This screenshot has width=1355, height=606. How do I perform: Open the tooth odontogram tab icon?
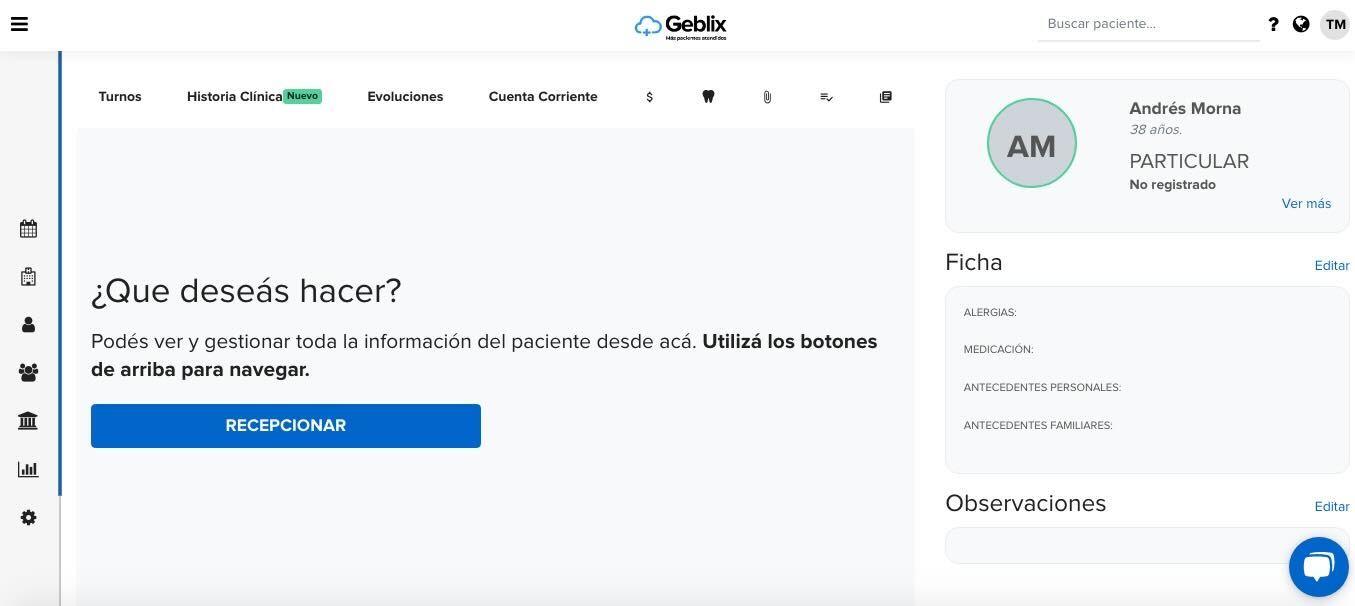click(x=708, y=97)
